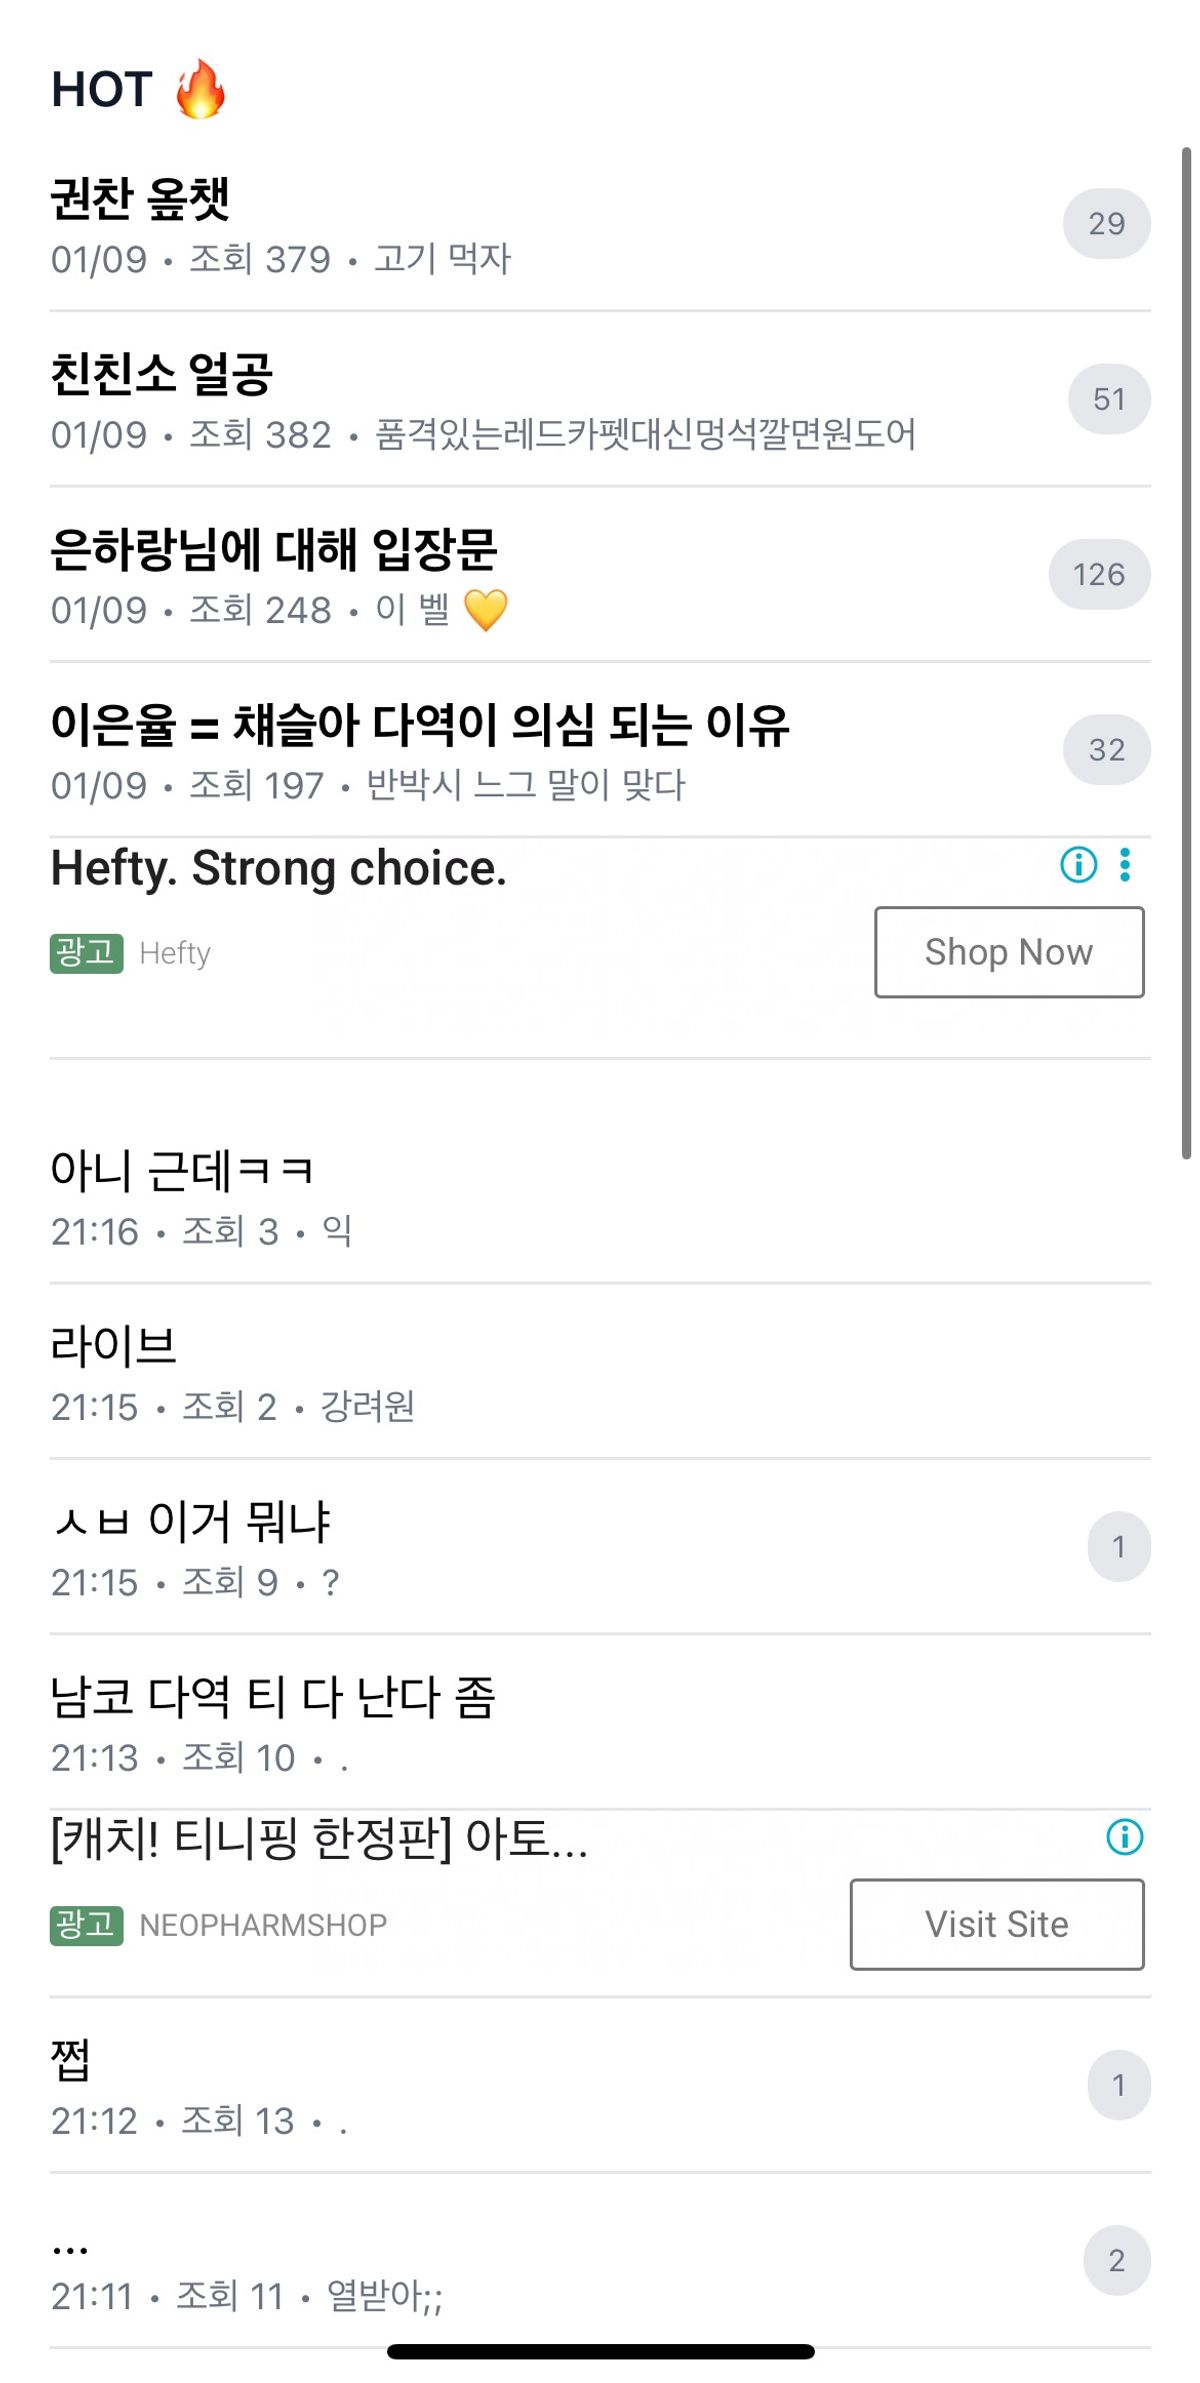
Task: Tap the fire icon beside HOT
Action: pos(200,90)
